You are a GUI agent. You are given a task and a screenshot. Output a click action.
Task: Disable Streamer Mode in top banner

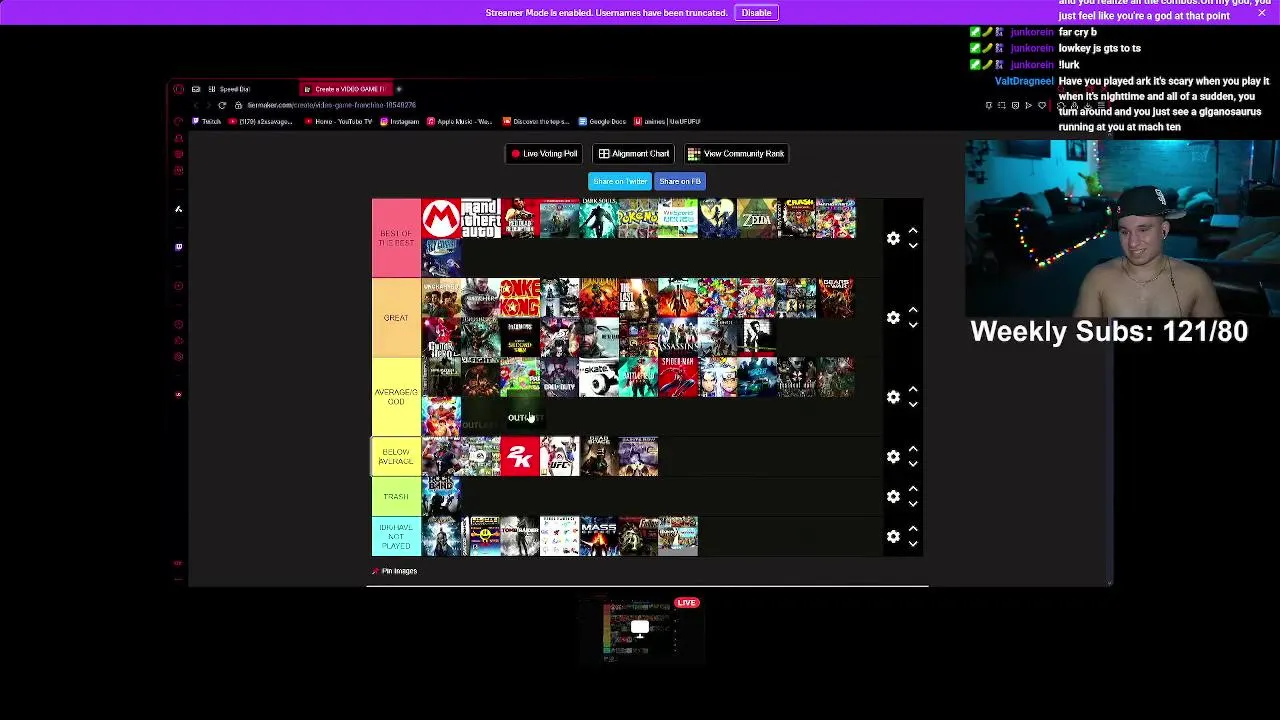click(x=756, y=12)
